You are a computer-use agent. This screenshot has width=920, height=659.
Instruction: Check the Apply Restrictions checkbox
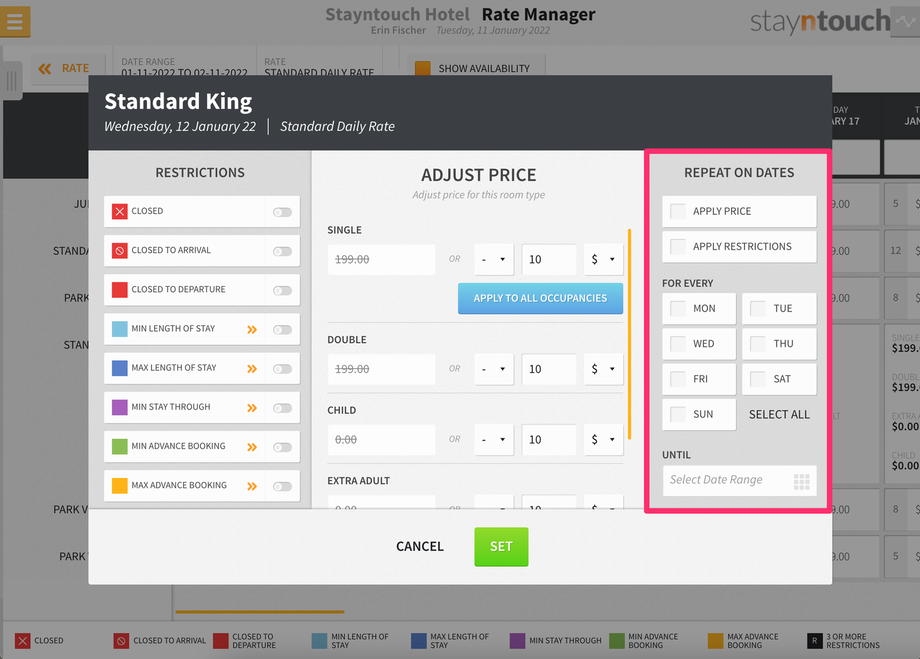[x=678, y=246]
